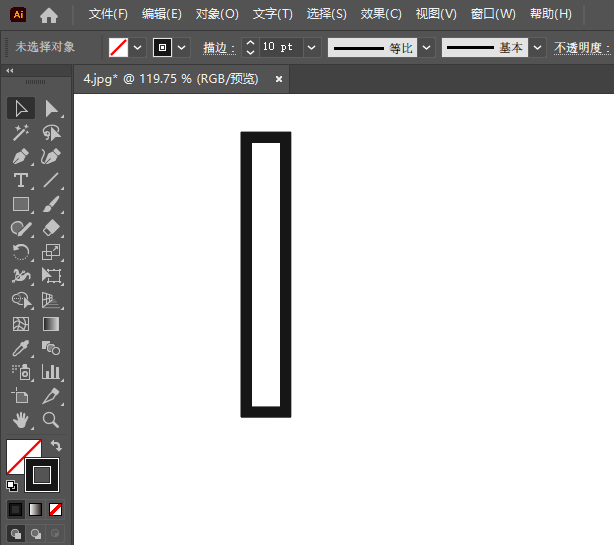Open the 窗口(W) menu

tap(493, 14)
